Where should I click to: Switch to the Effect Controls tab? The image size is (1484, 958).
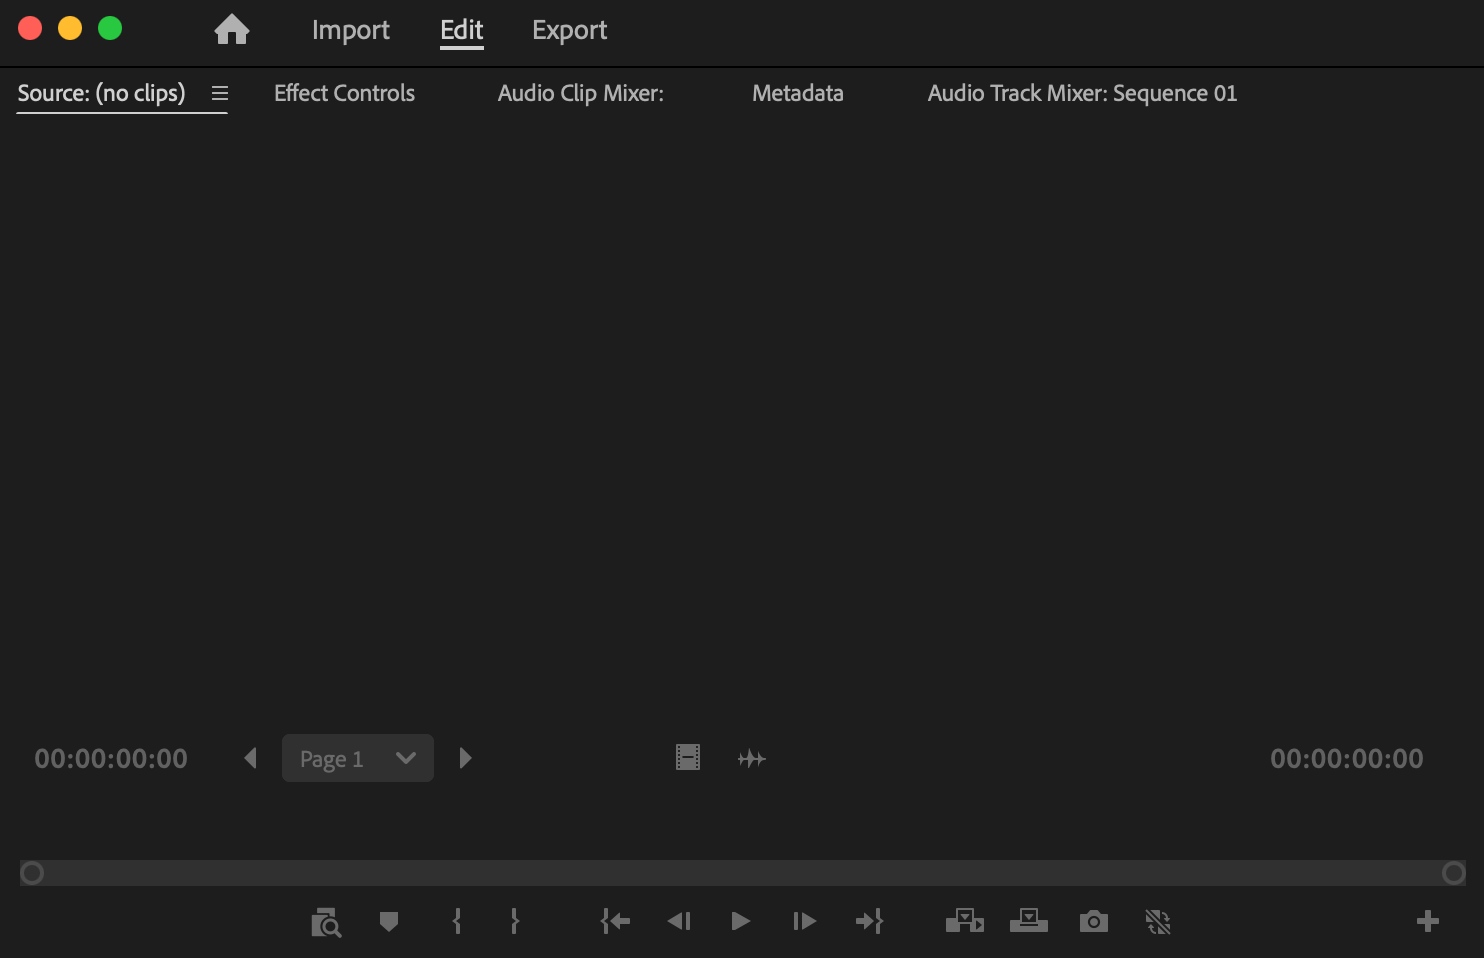pyautogui.click(x=344, y=93)
